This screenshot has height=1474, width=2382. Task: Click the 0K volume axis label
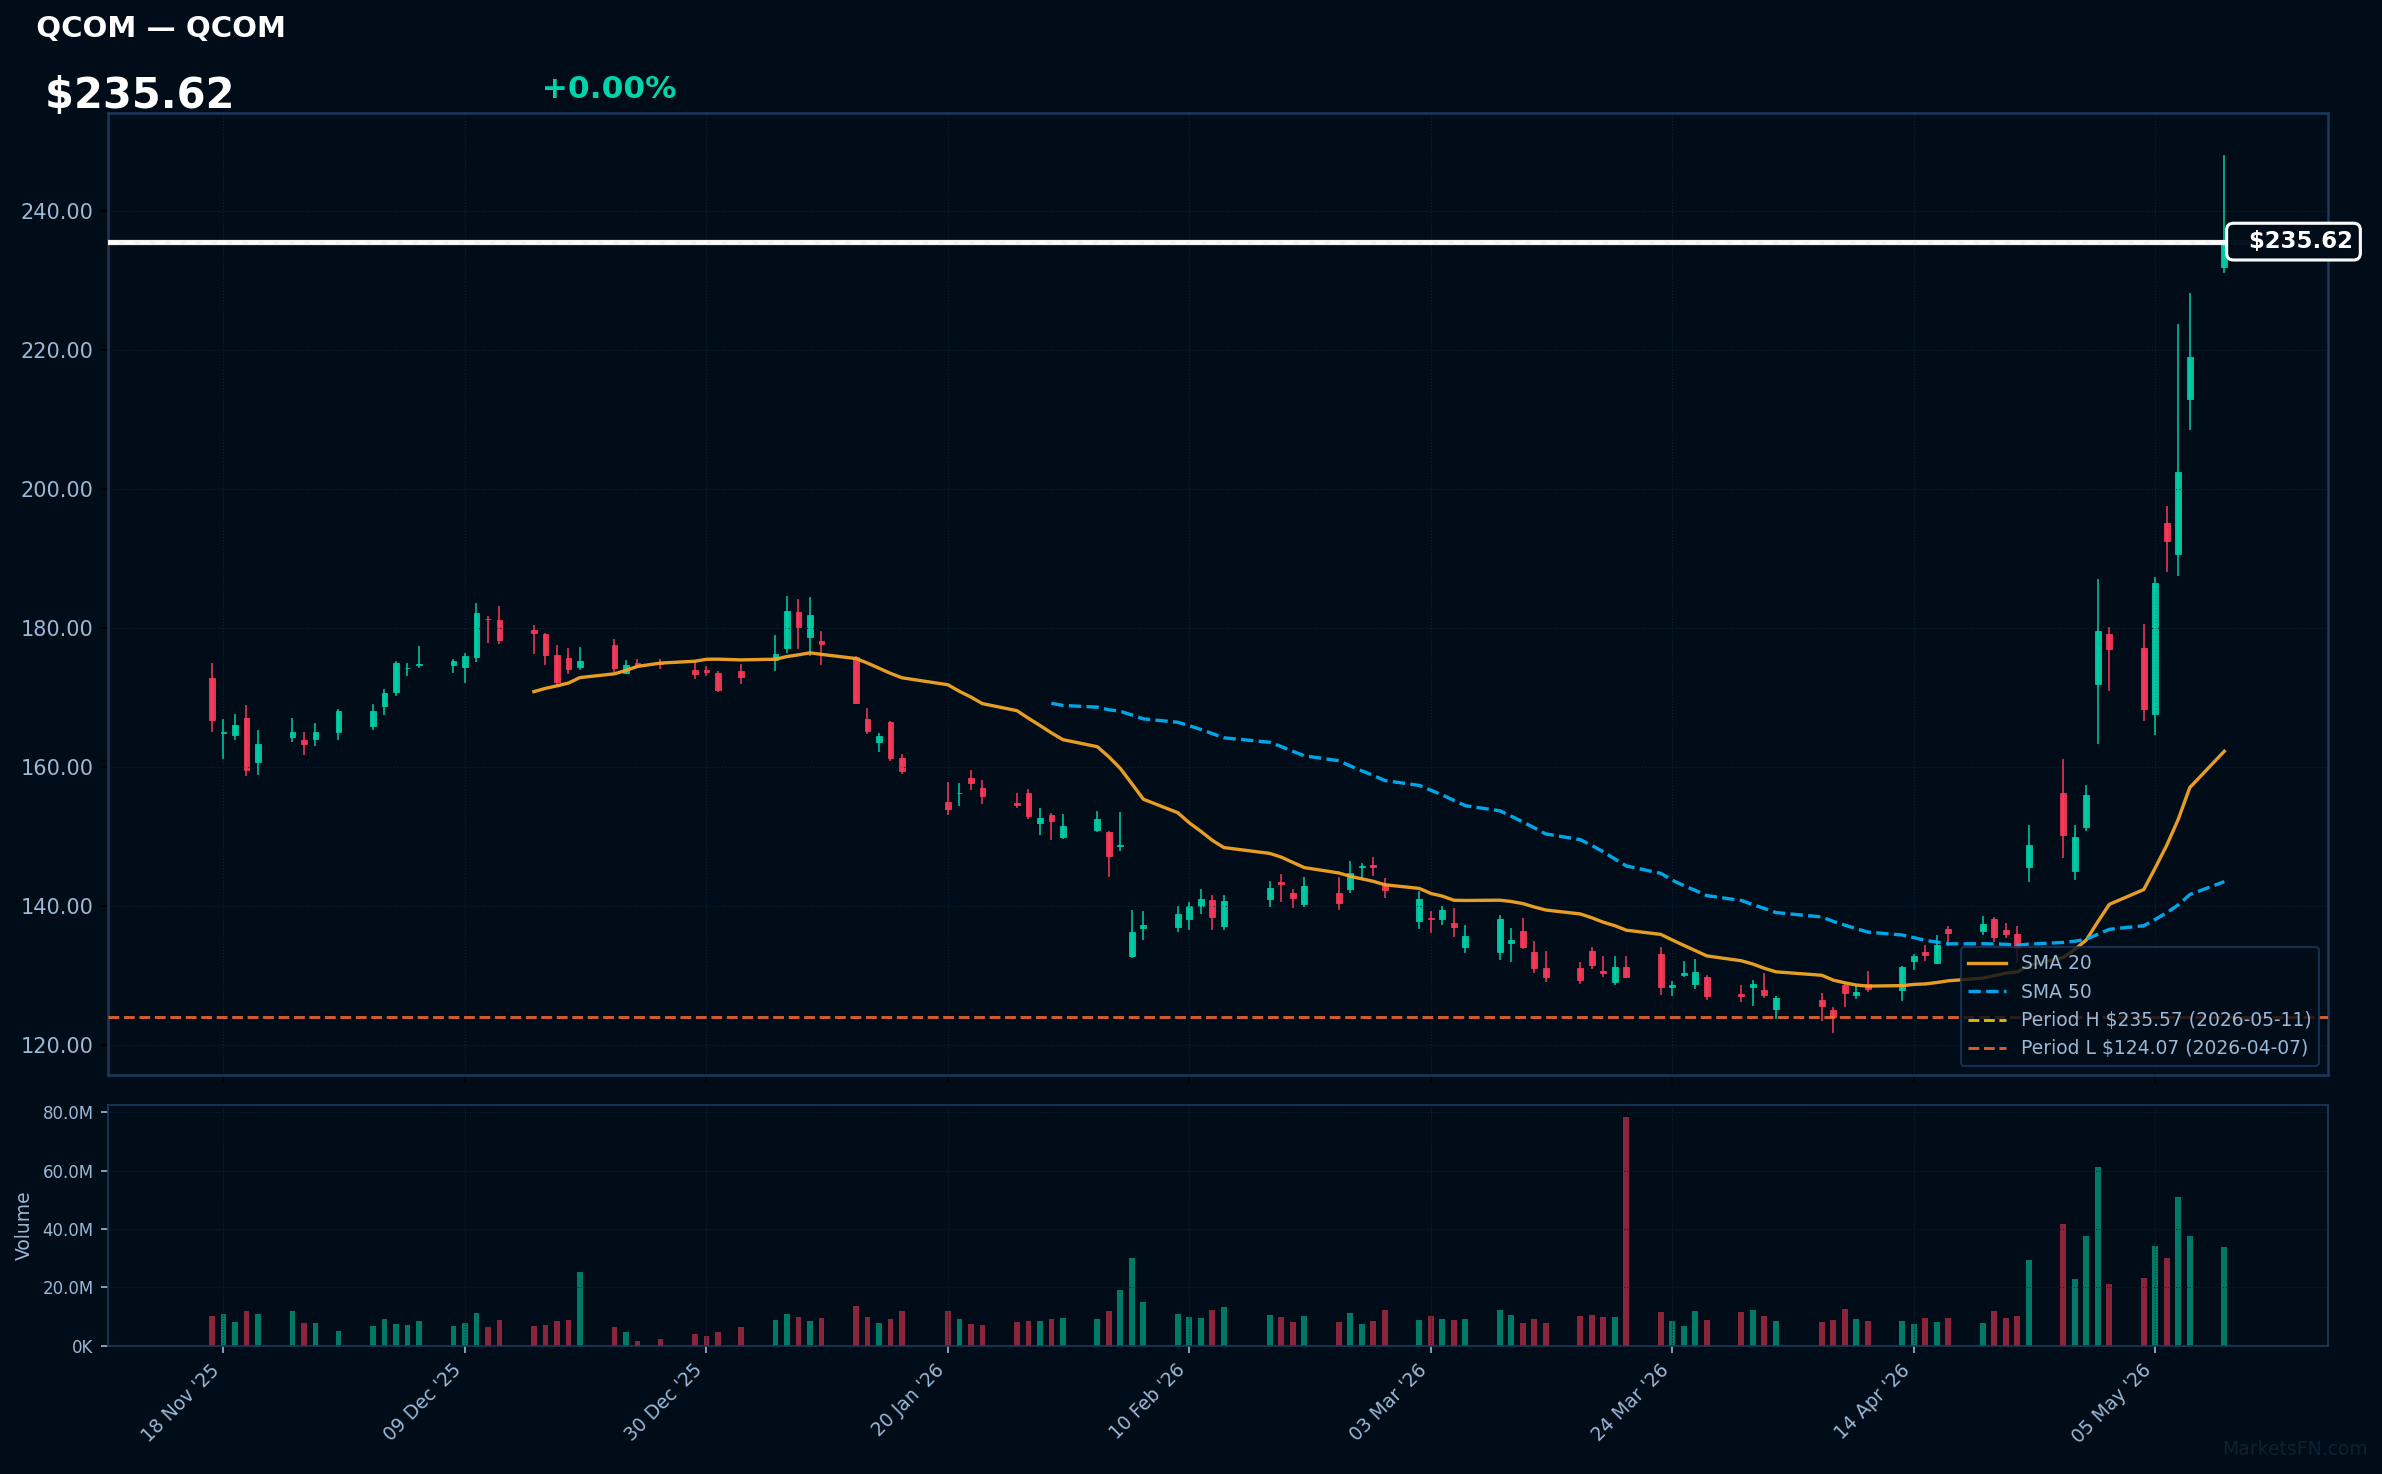82,1346
